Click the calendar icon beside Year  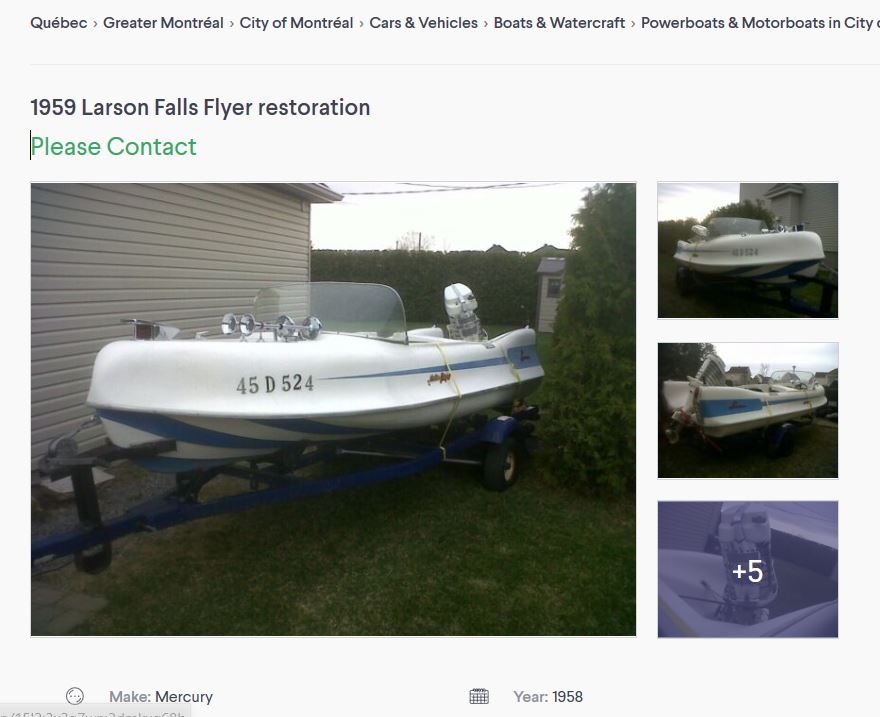point(479,696)
